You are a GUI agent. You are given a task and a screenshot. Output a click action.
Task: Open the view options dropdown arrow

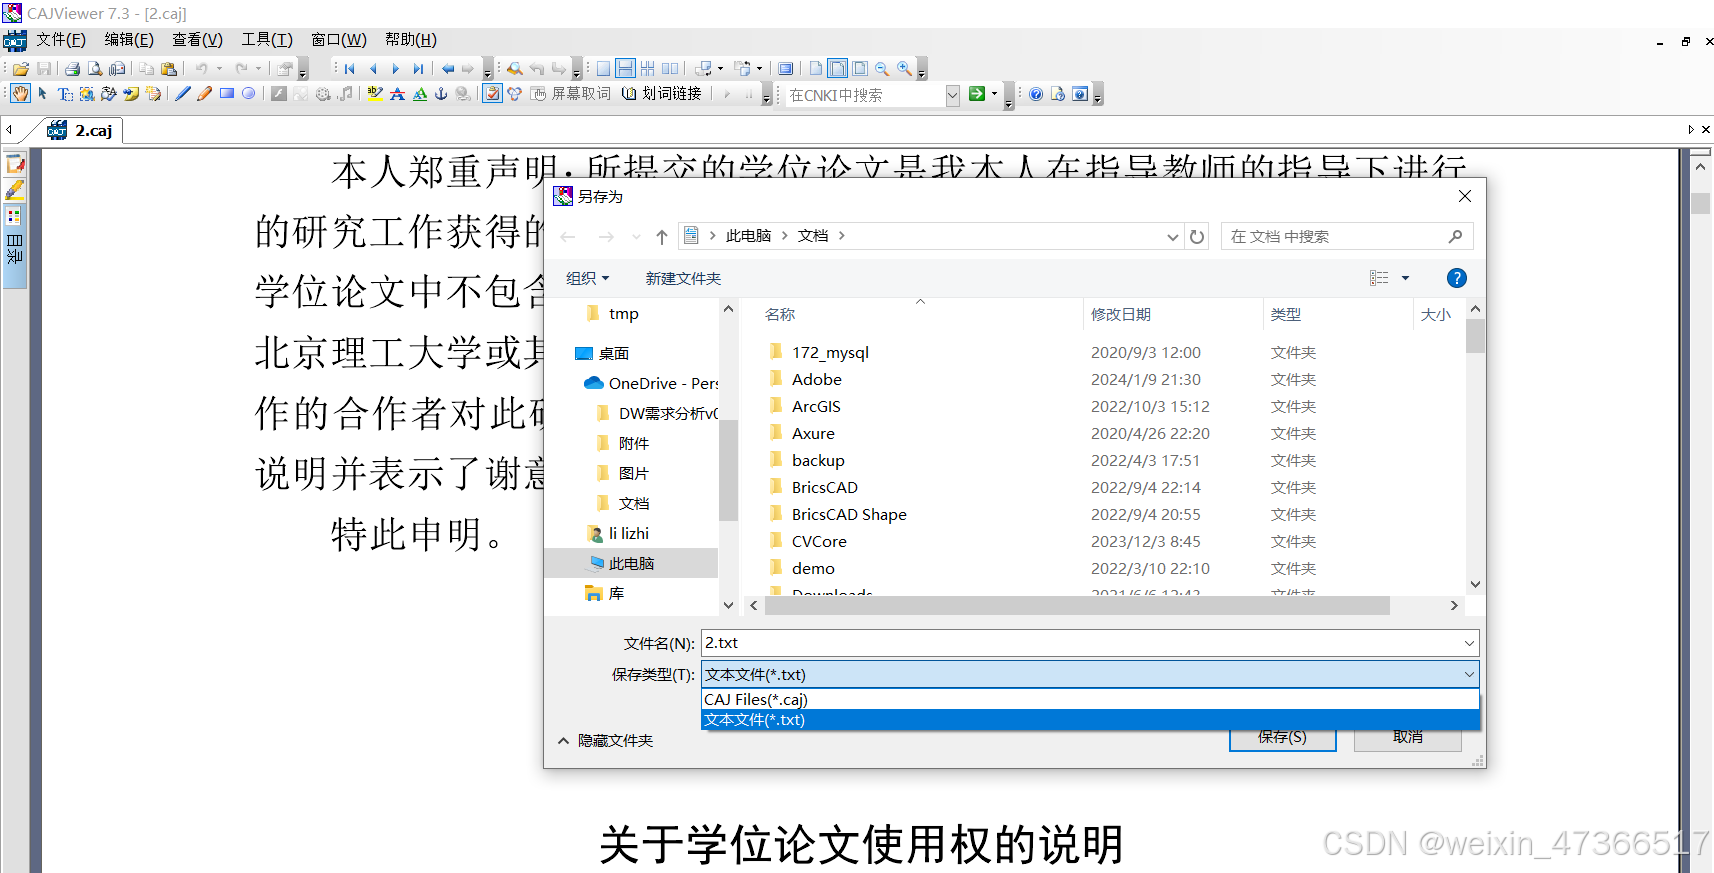click(1405, 278)
